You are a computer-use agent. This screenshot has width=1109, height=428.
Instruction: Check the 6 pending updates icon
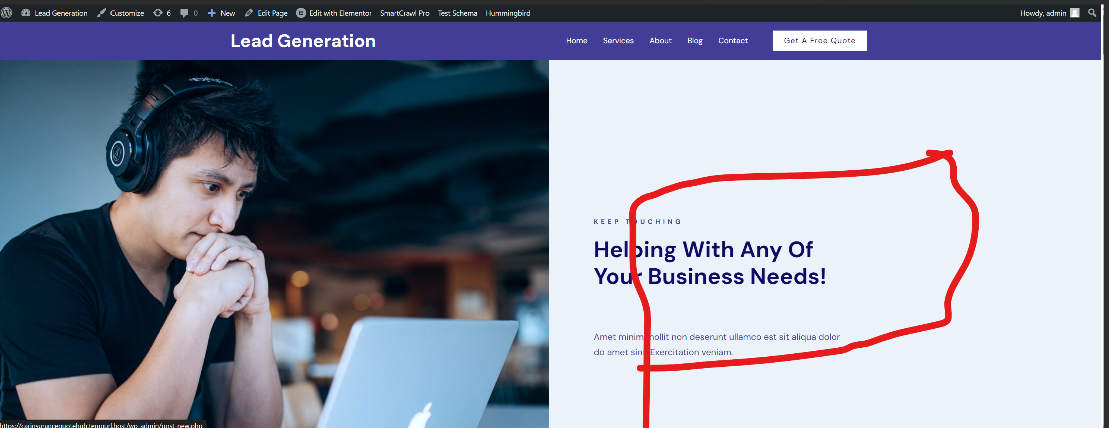tap(162, 13)
